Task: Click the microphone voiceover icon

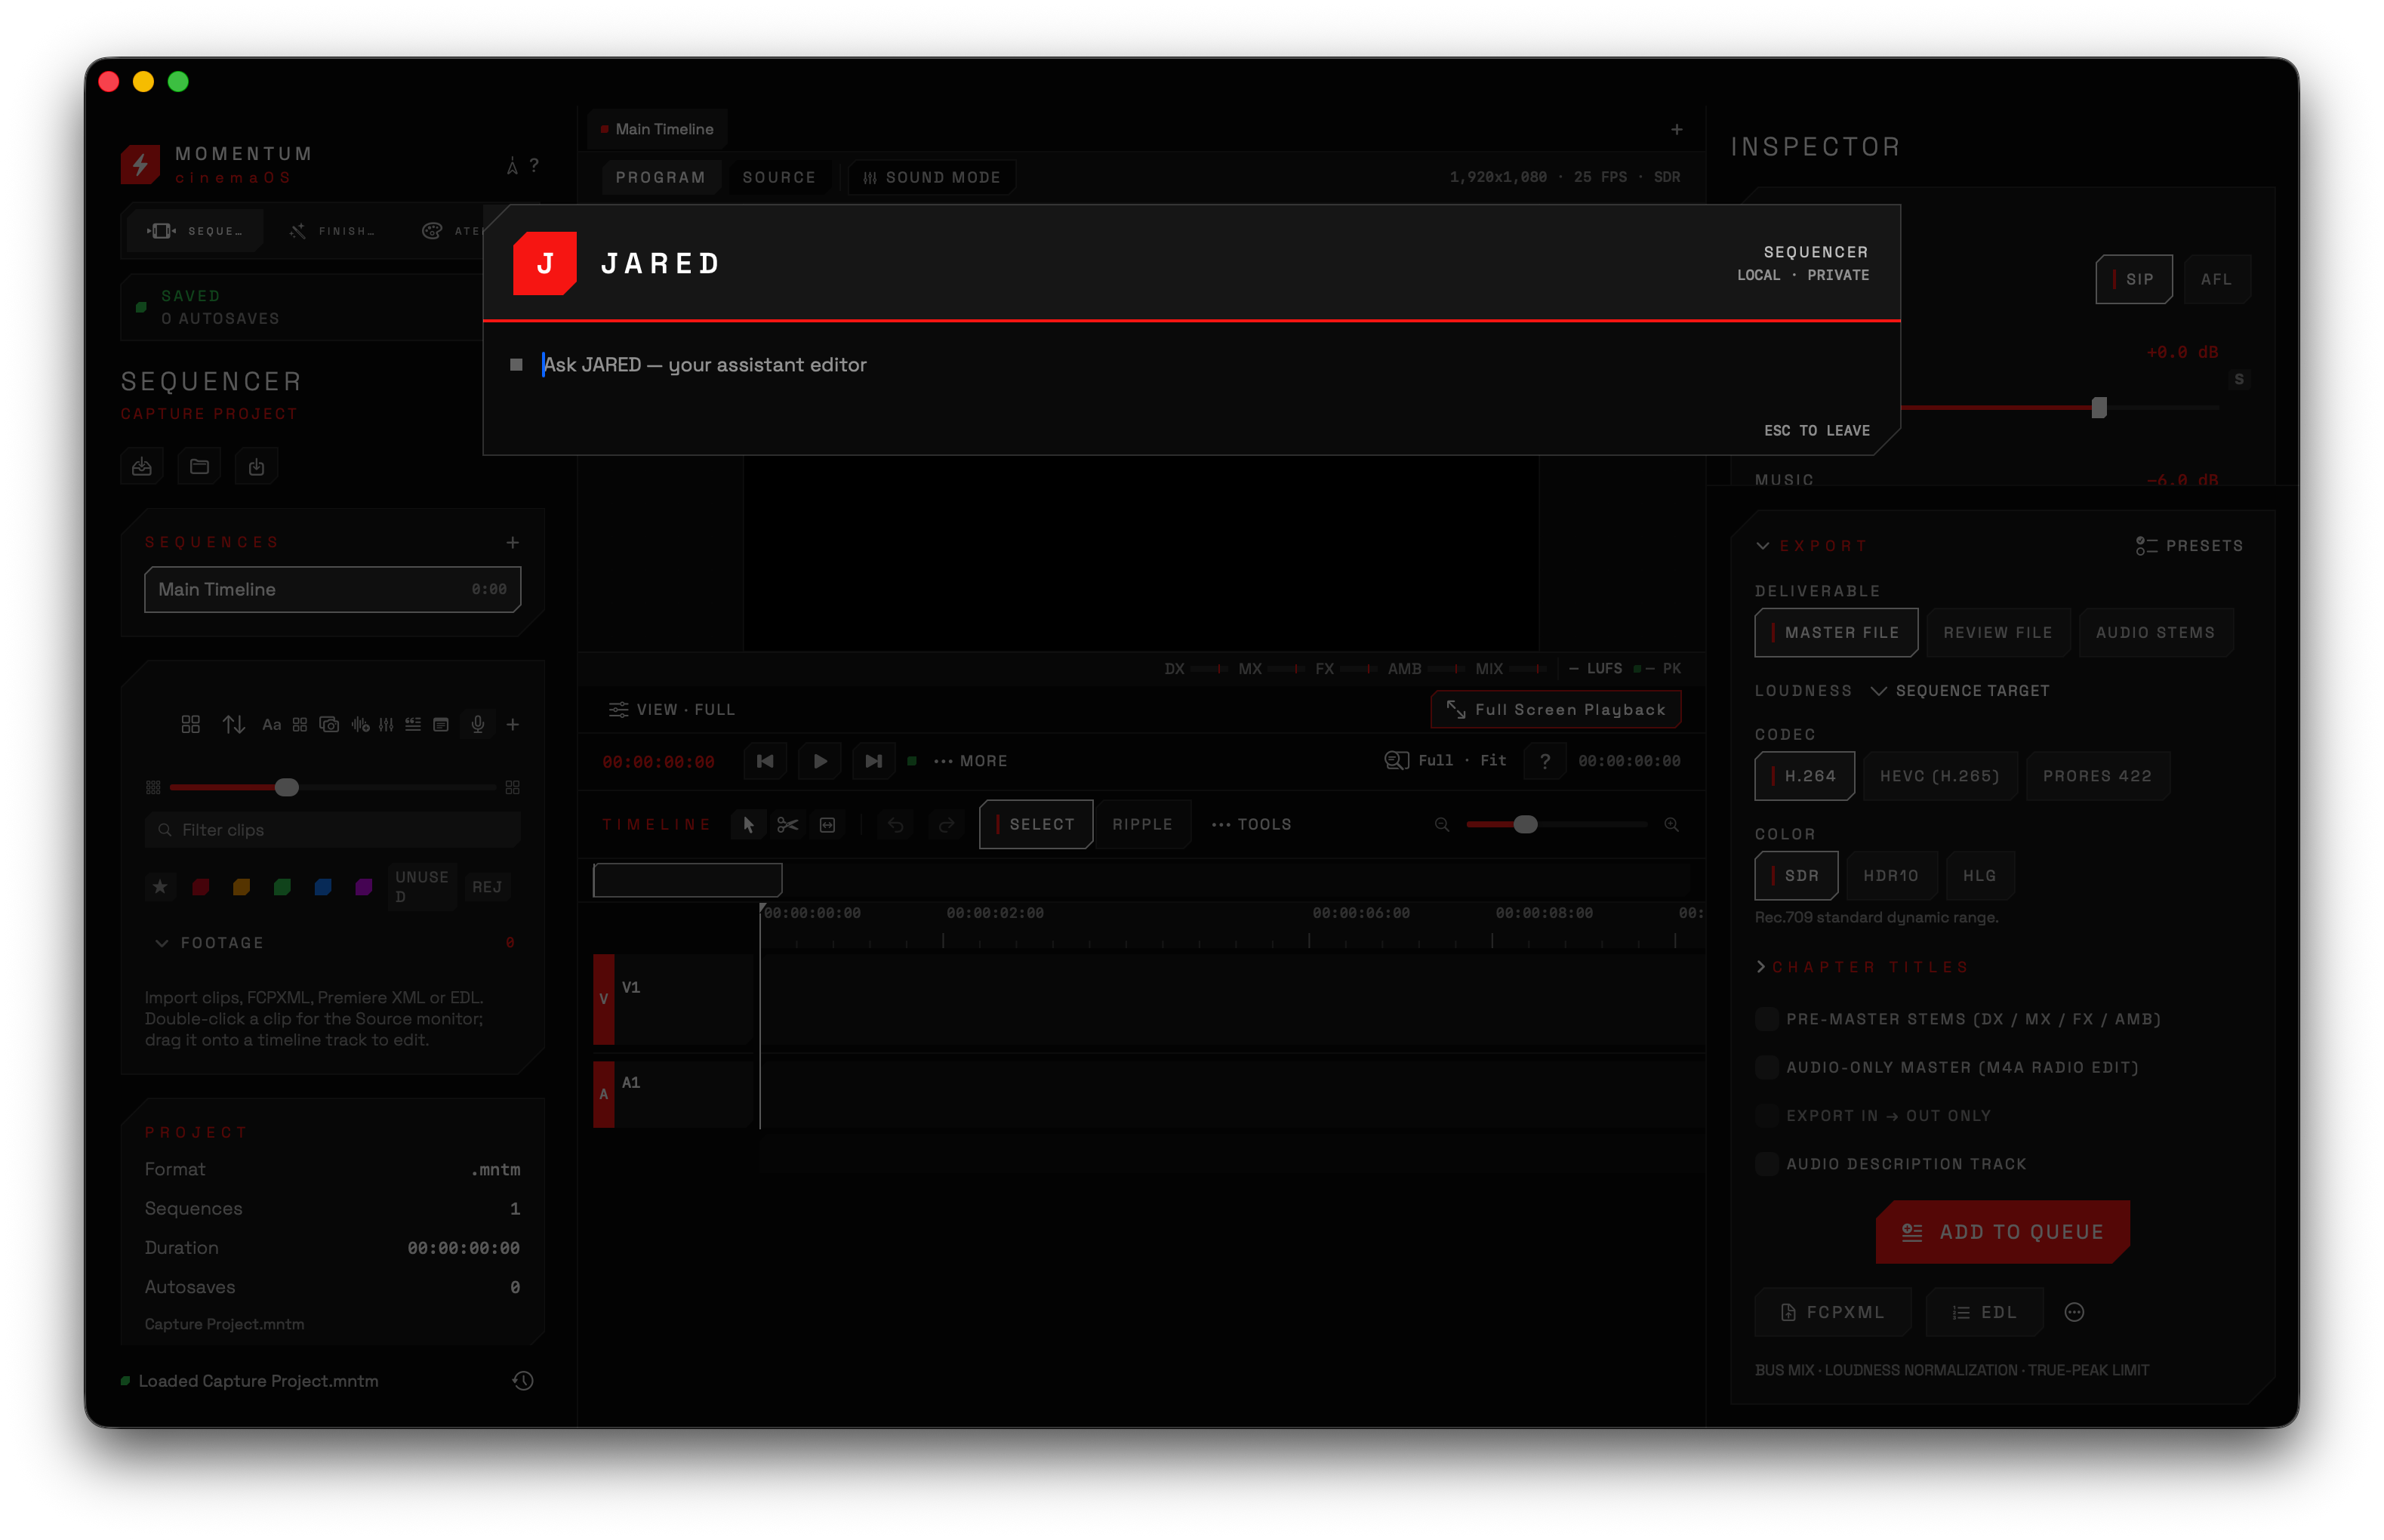Action: (478, 724)
